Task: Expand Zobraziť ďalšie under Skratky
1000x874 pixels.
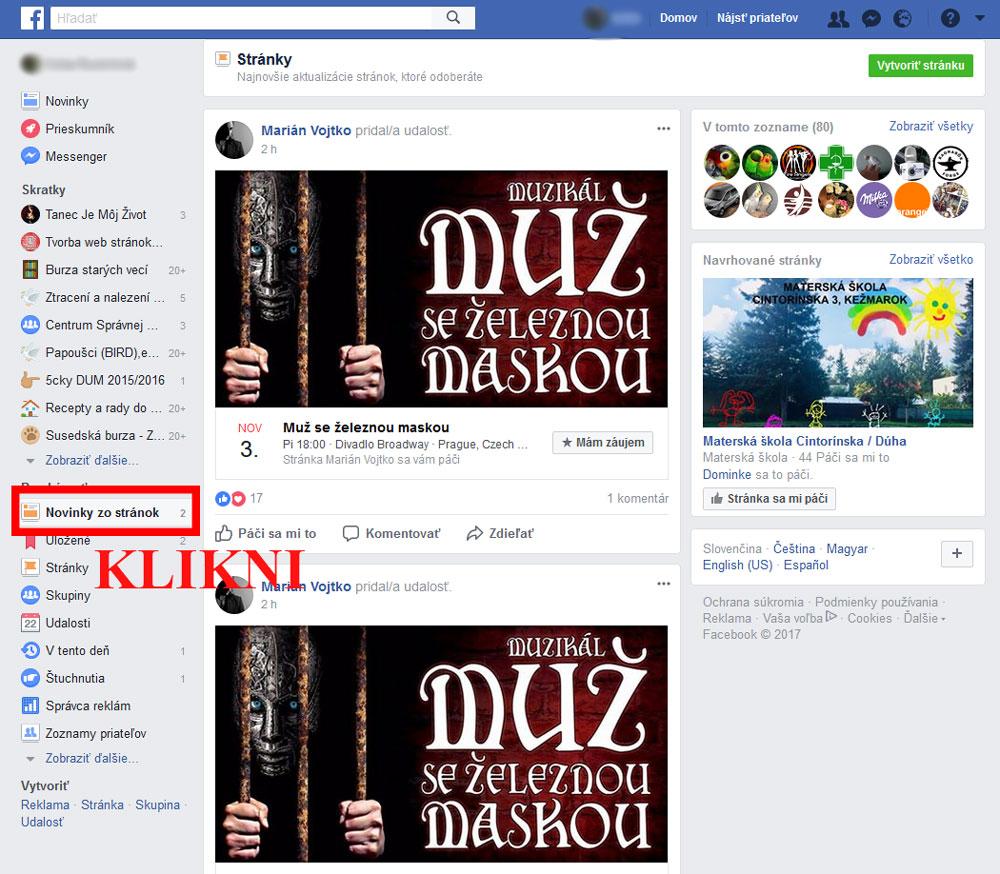Action: 91,460
